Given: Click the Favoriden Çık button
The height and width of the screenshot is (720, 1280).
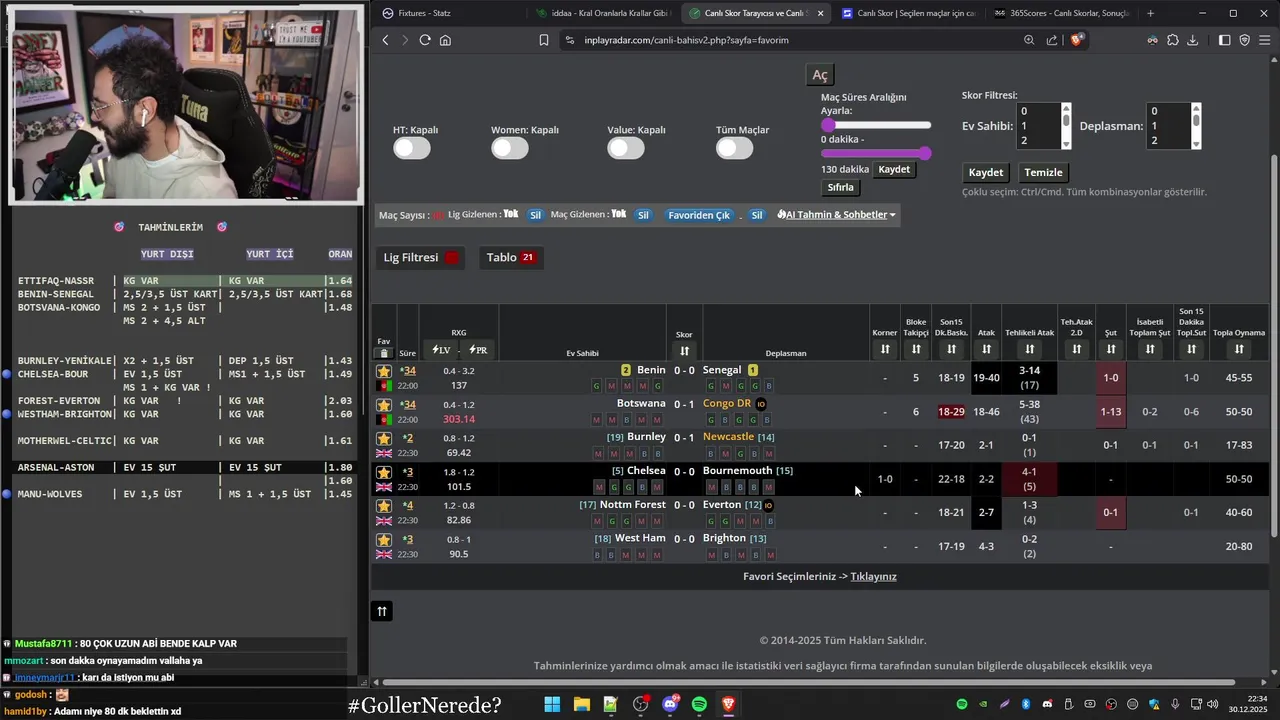Looking at the screenshot, I should 699,215.
